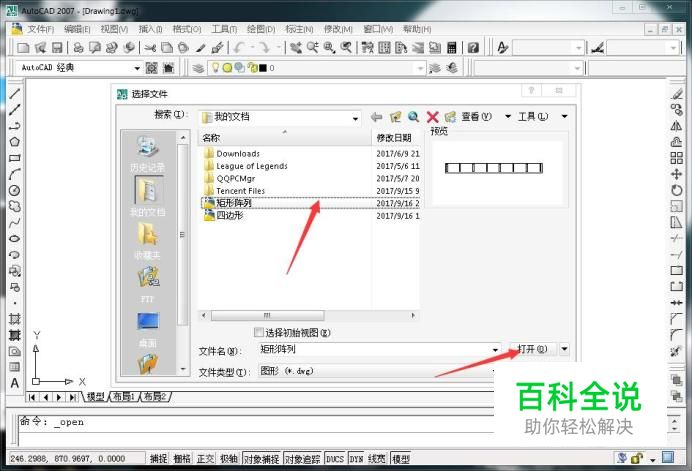
Task: Select the Arc draw tool
Action: pos(15,174)
